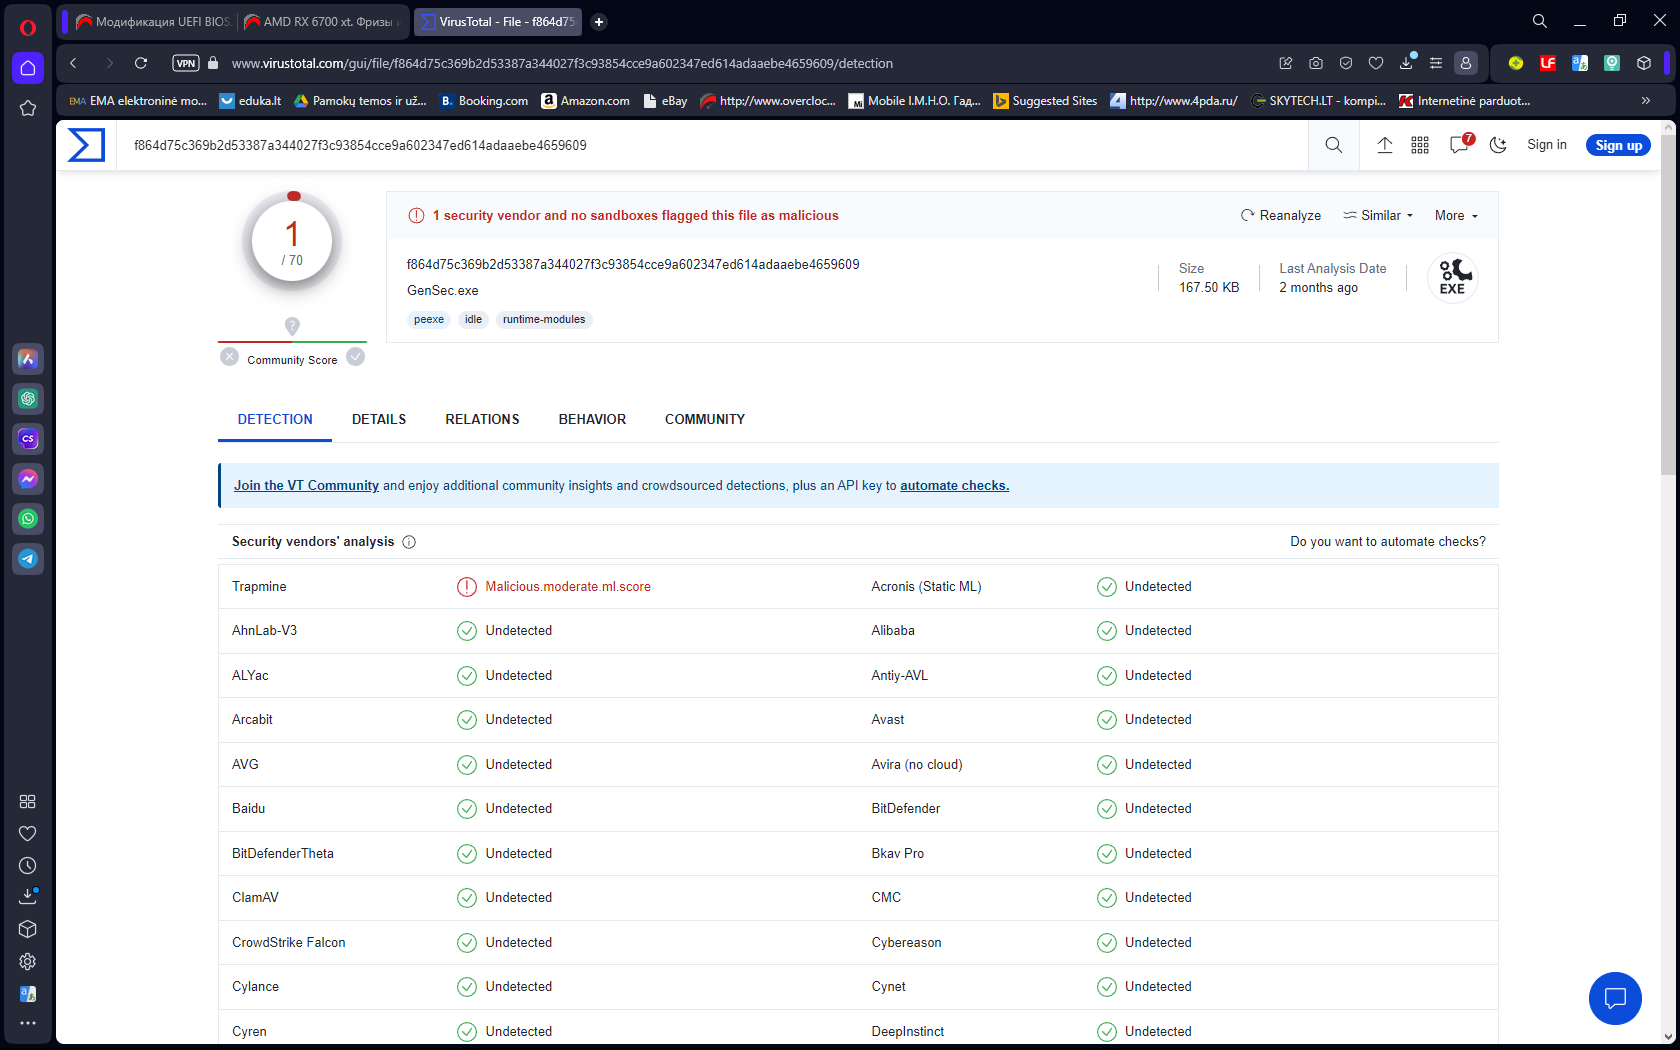Viewport: 1680px width, 1050px height.
Task: Click the file hash search field
Action: pyautogui.click(x=712, y=145)
